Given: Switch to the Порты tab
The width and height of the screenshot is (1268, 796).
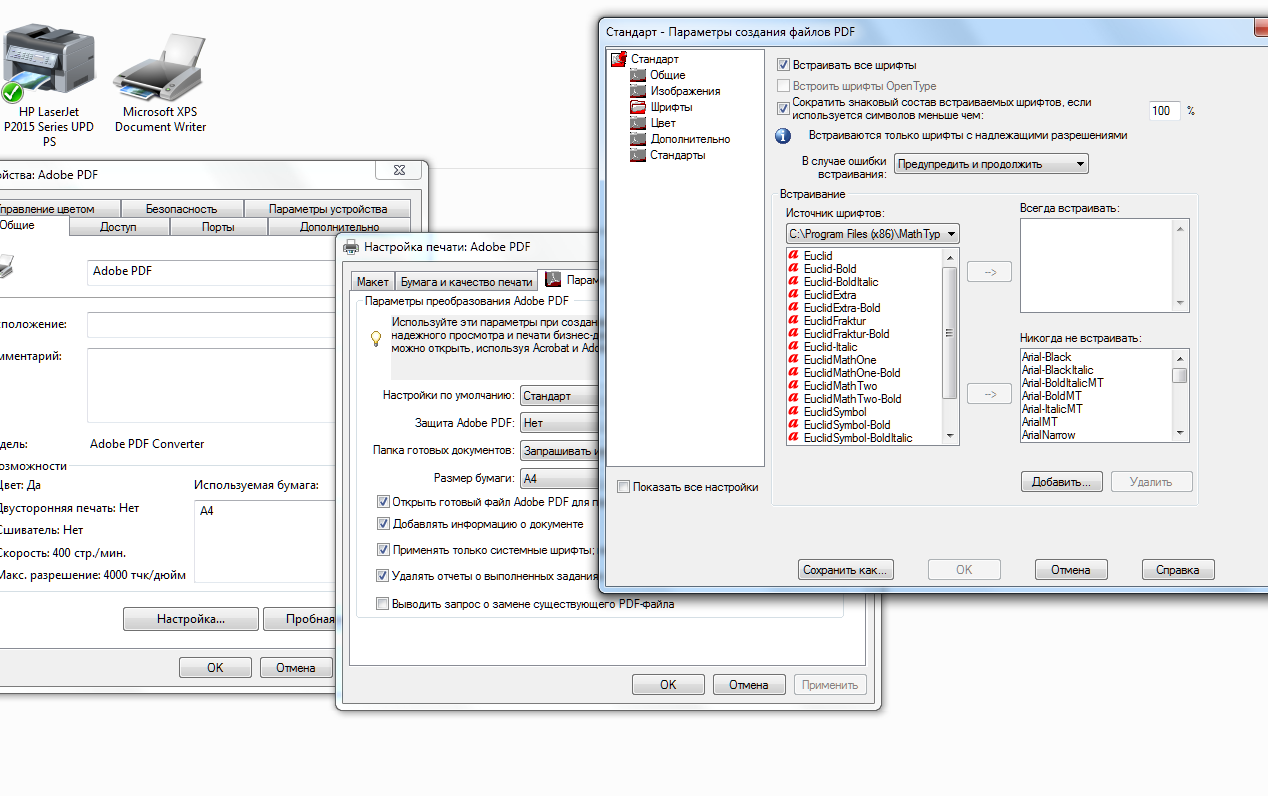Looking at the screenshot, I should (218, 227).
